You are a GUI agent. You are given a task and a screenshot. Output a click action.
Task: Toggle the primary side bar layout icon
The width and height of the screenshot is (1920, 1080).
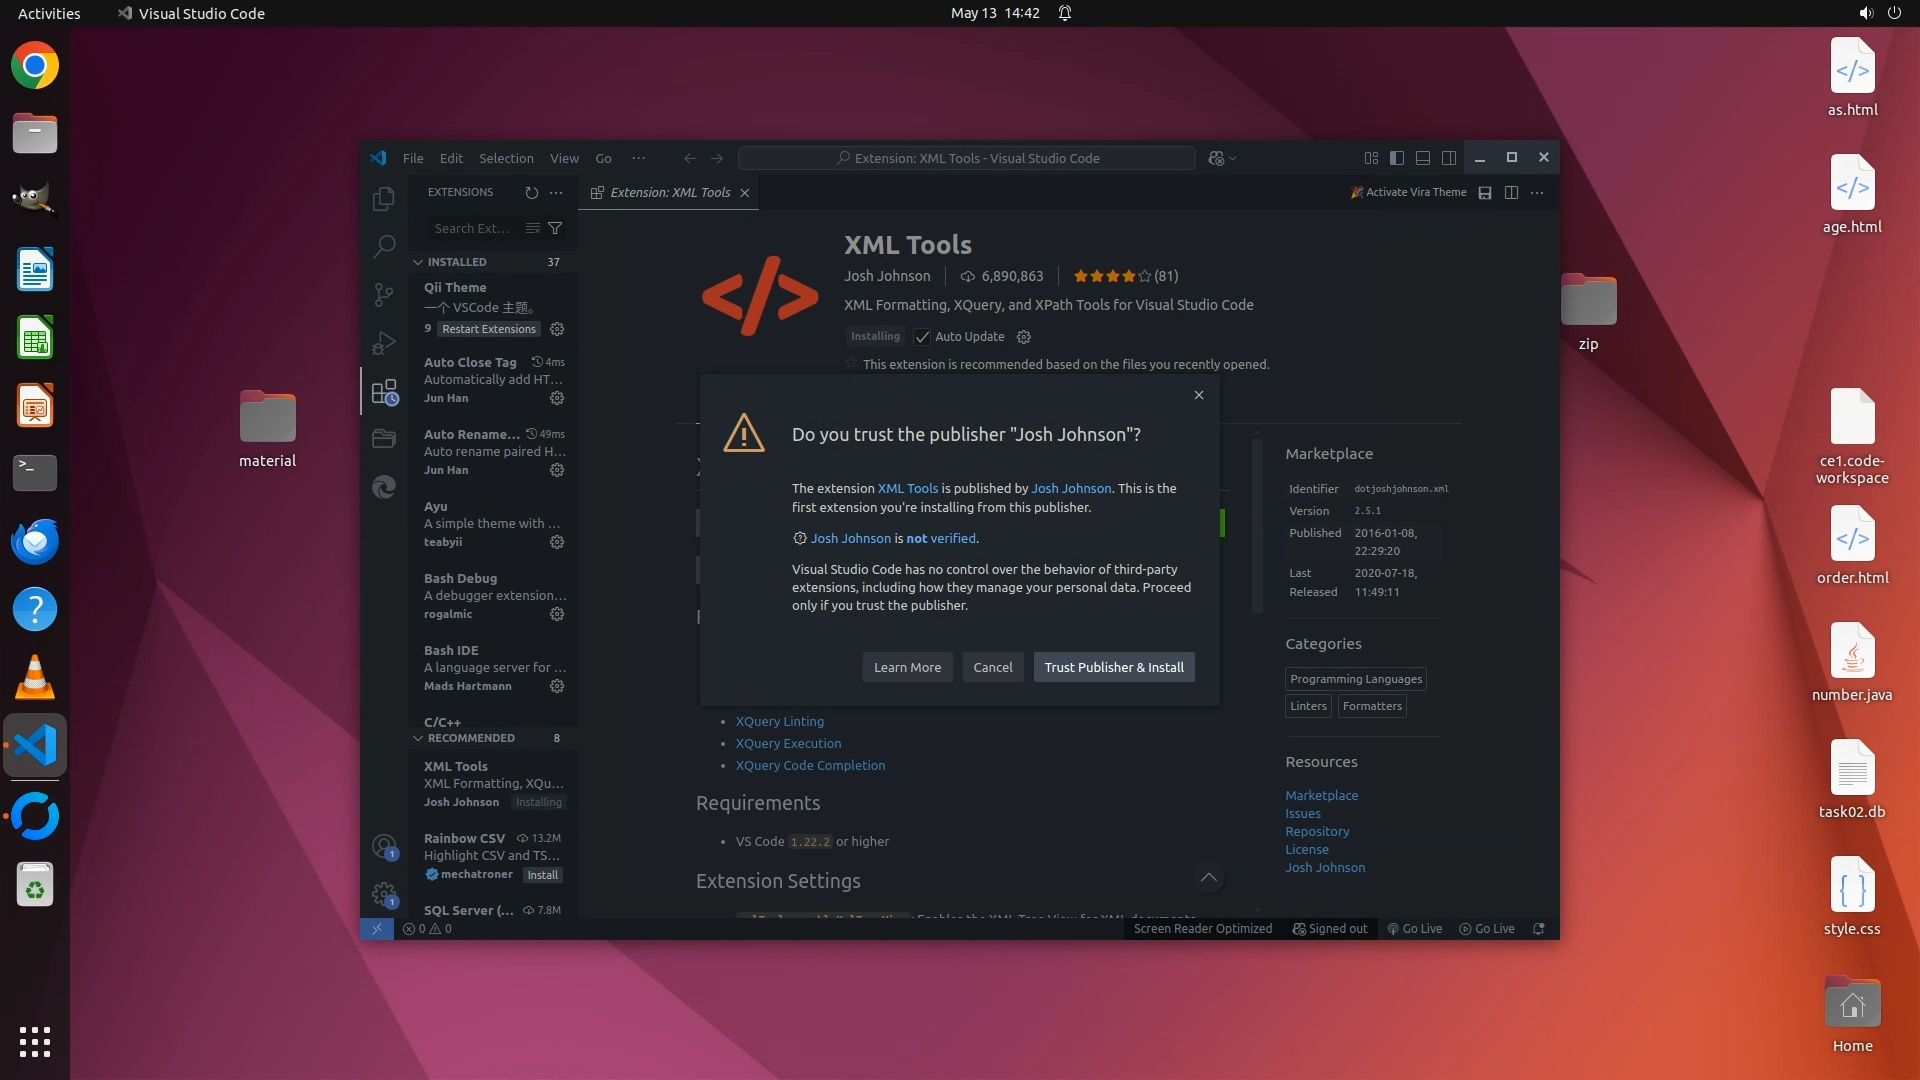[1397, 158]
